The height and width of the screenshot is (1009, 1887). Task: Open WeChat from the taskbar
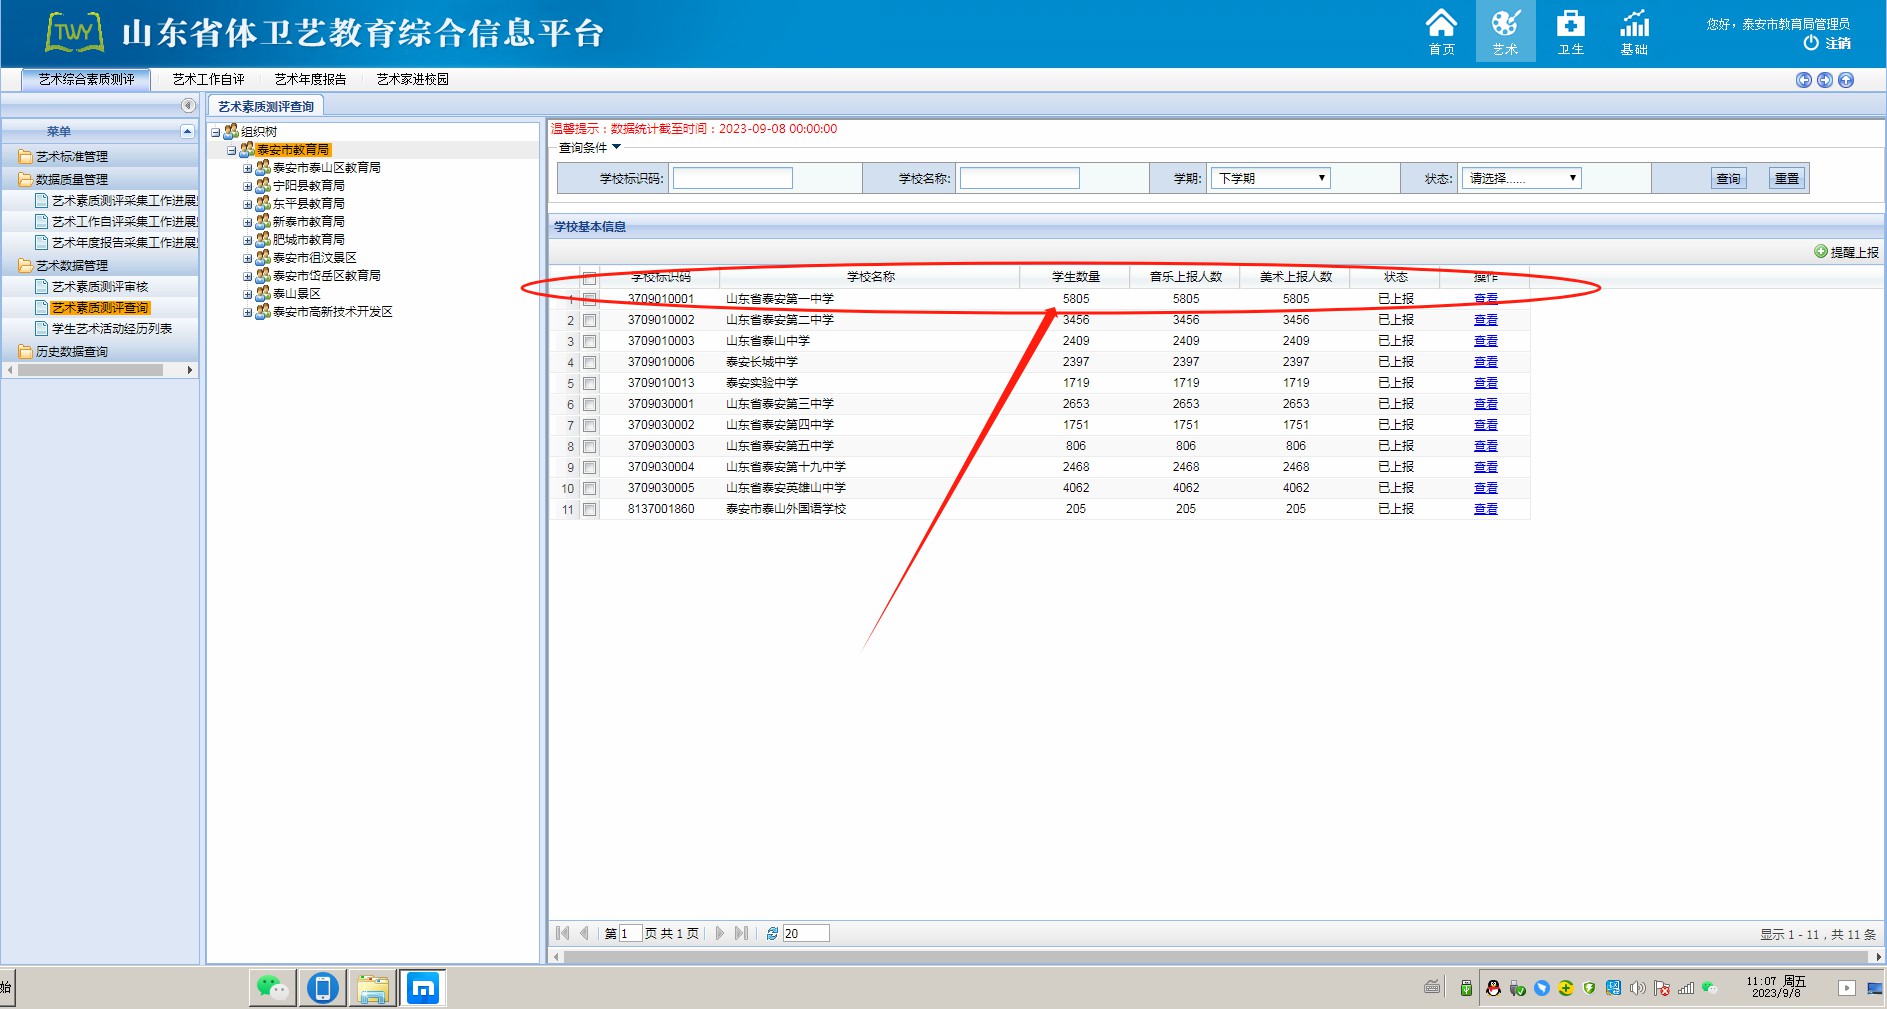pyautogui.click(x=272, y=988)
